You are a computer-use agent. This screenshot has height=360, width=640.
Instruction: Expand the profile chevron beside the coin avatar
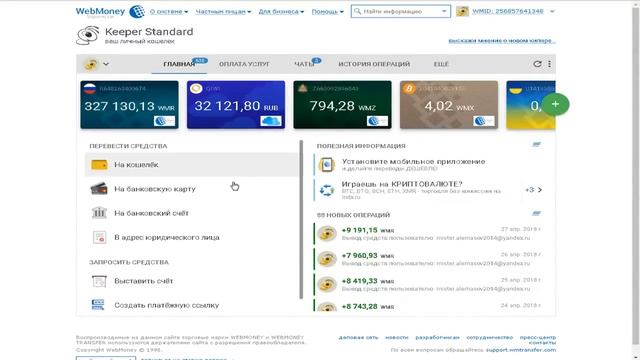point(106,64)
